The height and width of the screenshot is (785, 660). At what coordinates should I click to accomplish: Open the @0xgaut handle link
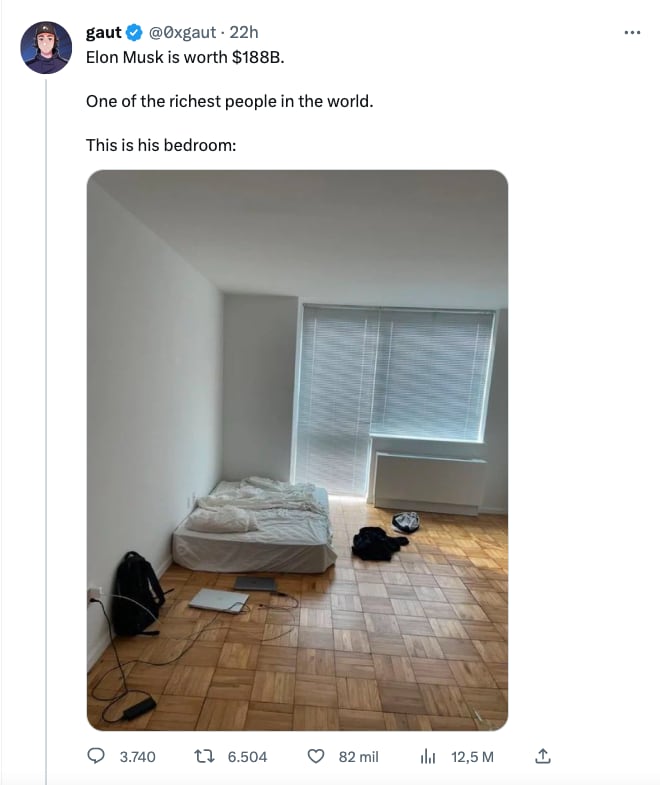click(x=182, y=33)
